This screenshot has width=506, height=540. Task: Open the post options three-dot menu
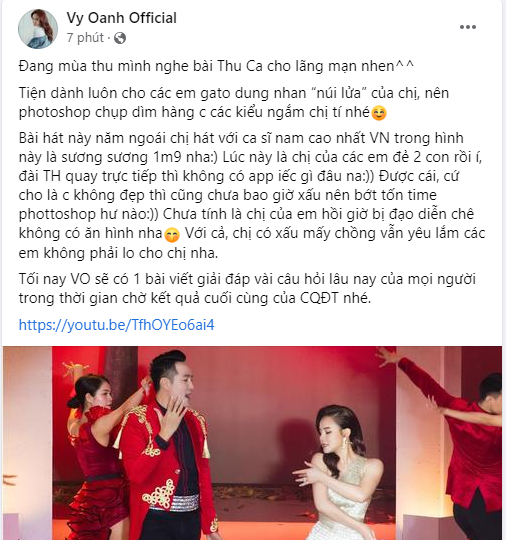(468, 27)
